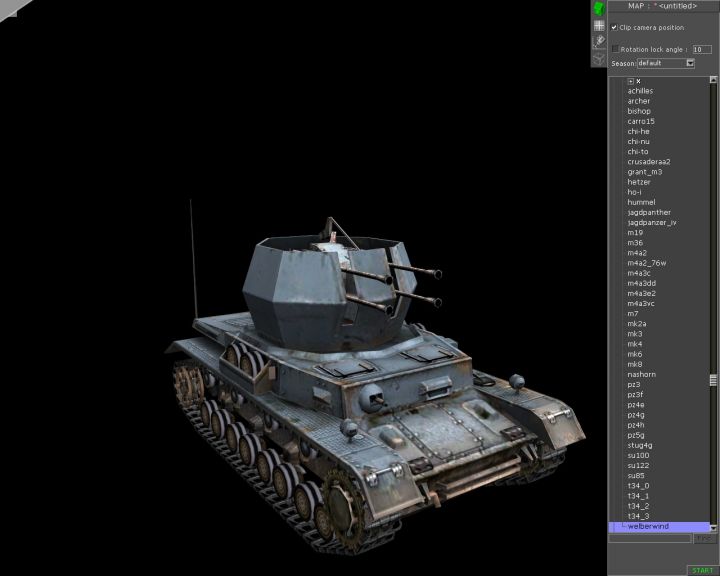
Task: Click the START button
Action: (702, 570)
